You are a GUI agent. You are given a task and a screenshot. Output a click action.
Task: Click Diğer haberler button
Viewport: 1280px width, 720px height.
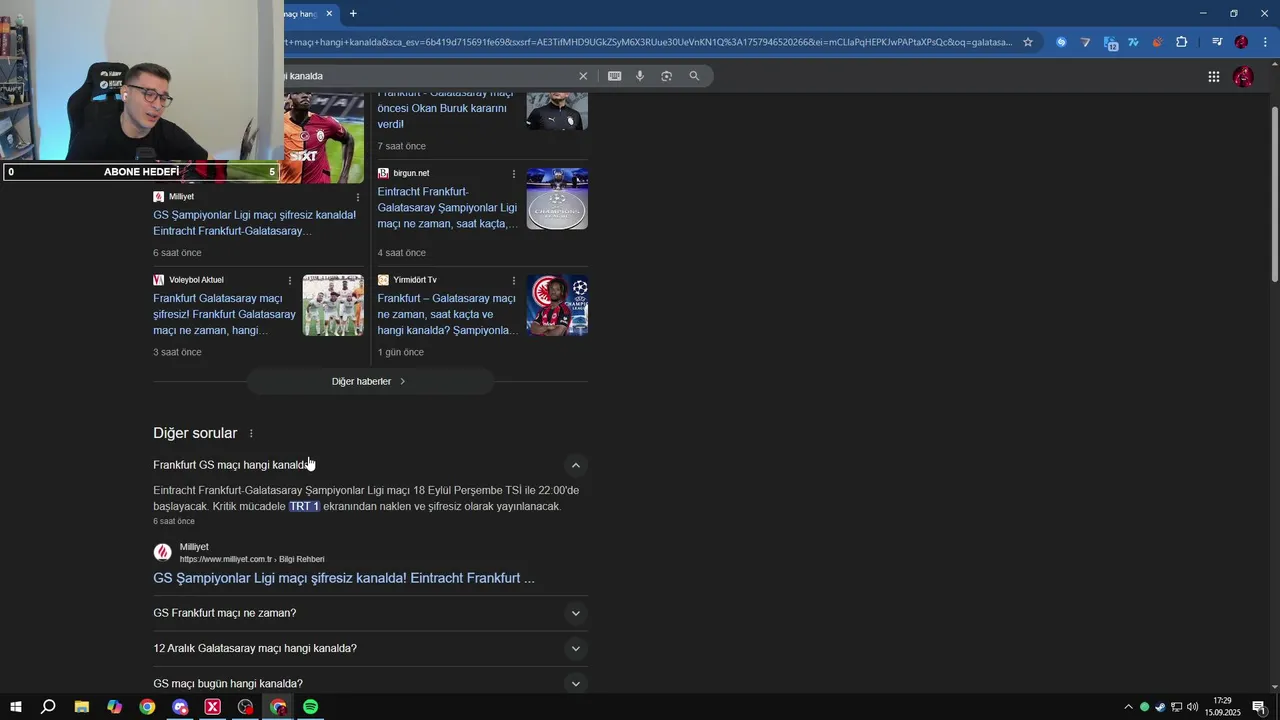click(370, 381)
